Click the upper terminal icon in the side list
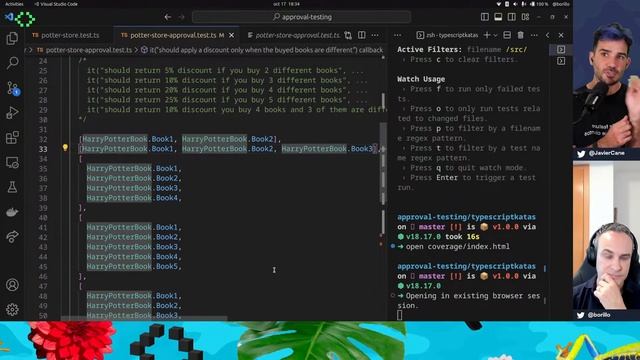This screenshot has height=360, width=640. [x=561, y=49]
